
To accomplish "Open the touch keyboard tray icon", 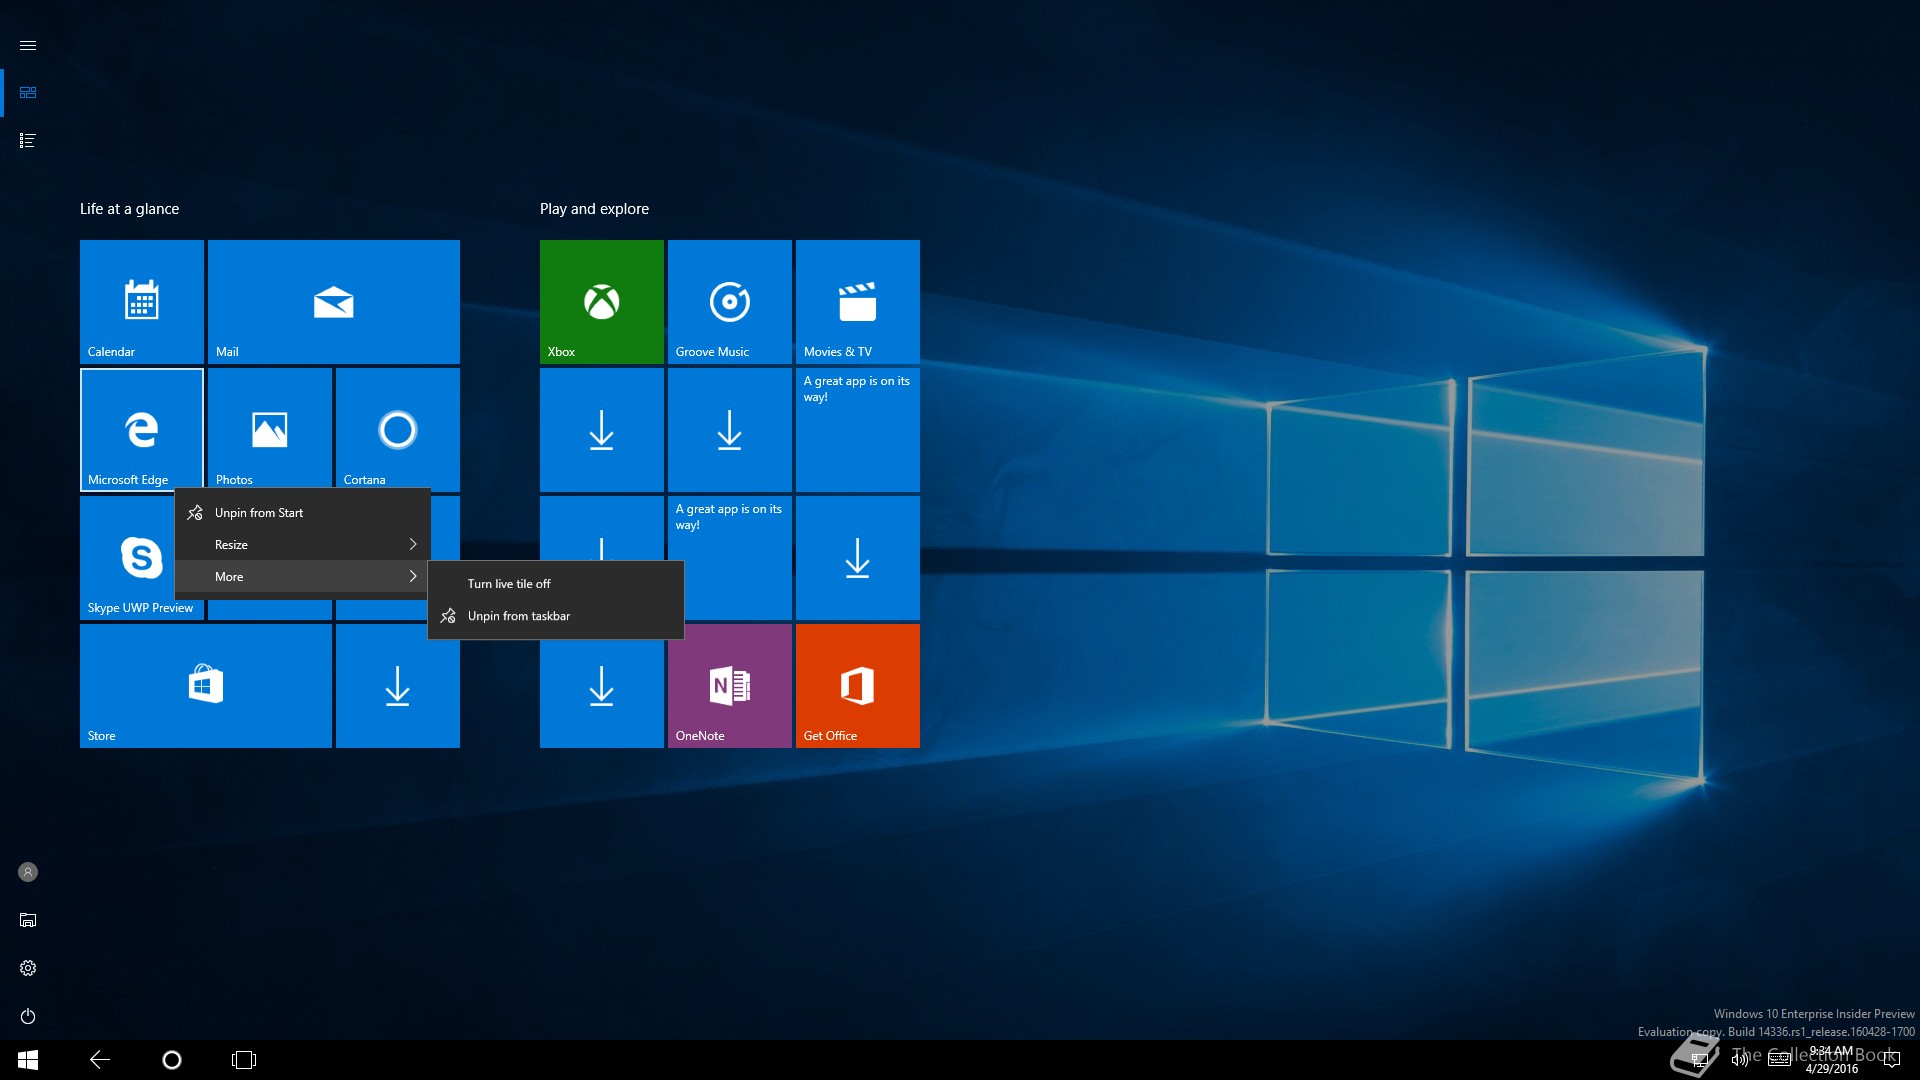I will click(1780, 1060).
